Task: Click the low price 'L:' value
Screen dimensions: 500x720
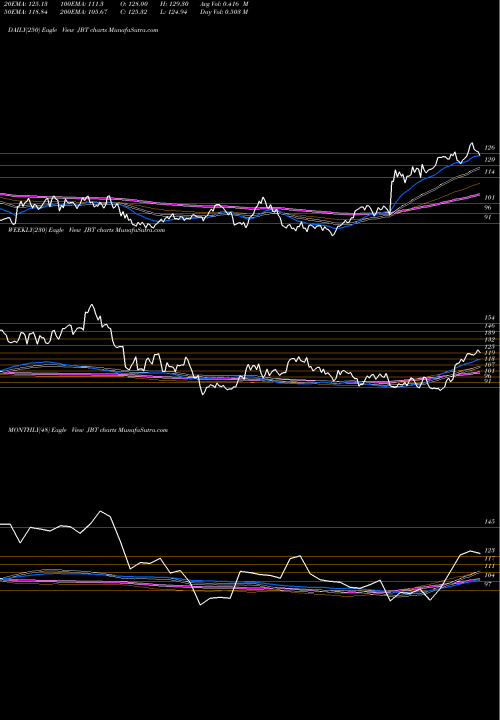Action: [174, 12]
